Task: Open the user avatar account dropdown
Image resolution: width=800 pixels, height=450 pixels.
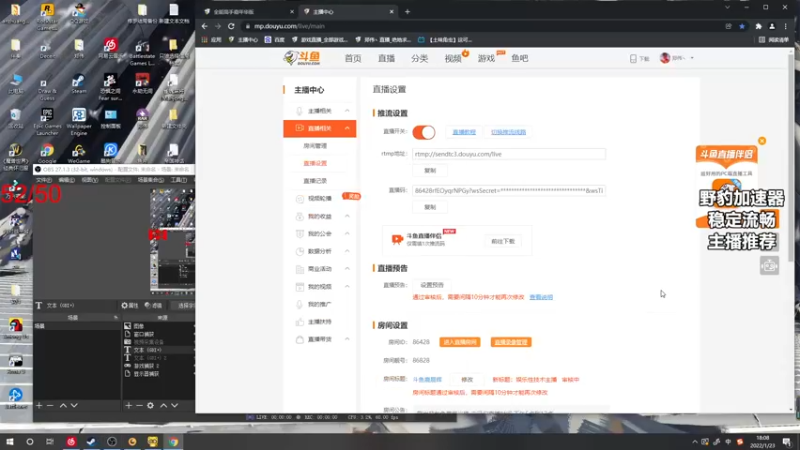Action: (677, 58)
